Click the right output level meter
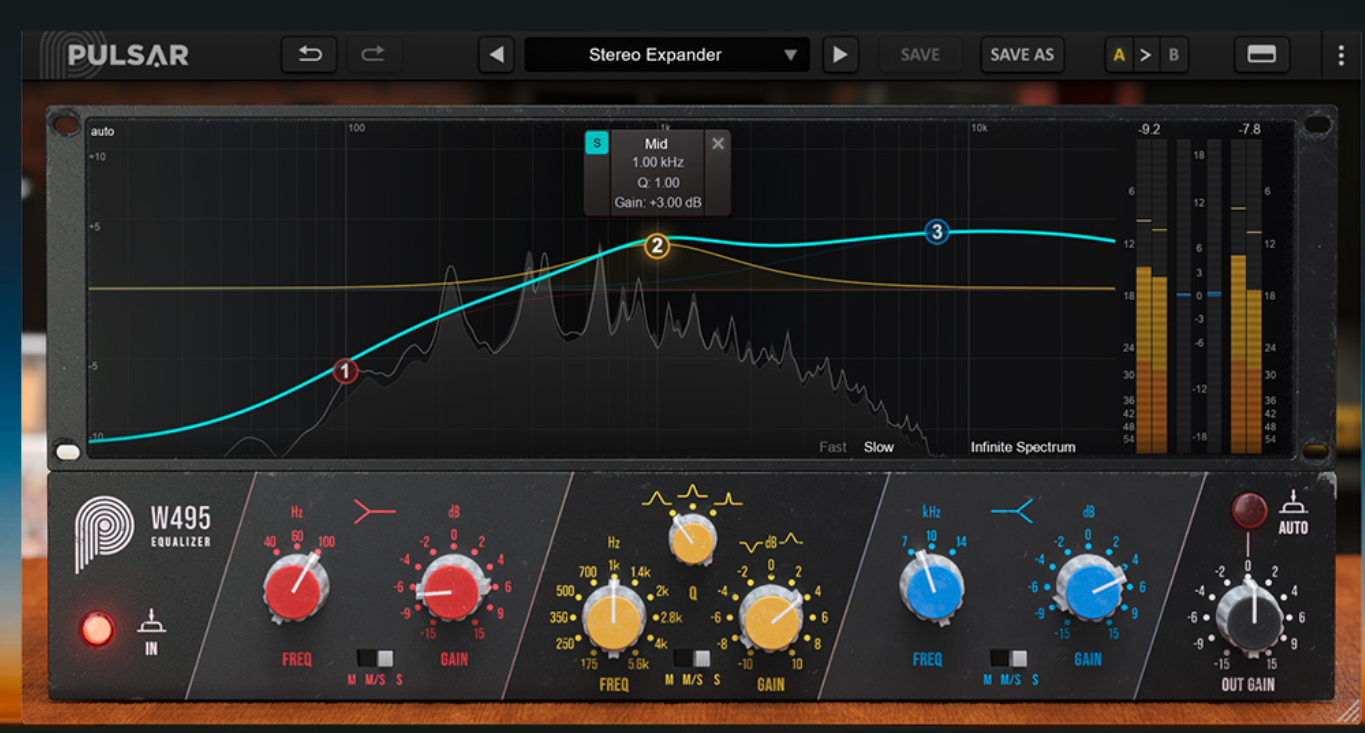 pyautogui.click(x=1246, y=296)
